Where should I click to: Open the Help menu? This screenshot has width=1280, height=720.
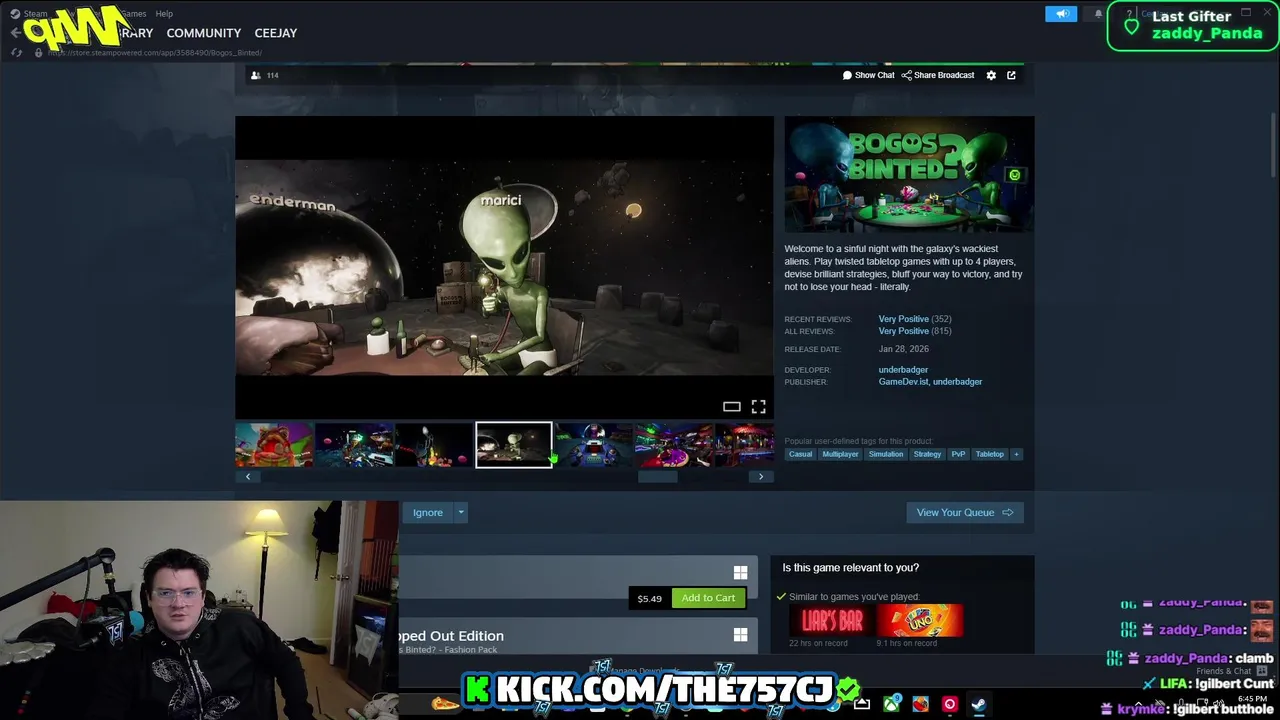pyautogui.click(x=164, y=14)
